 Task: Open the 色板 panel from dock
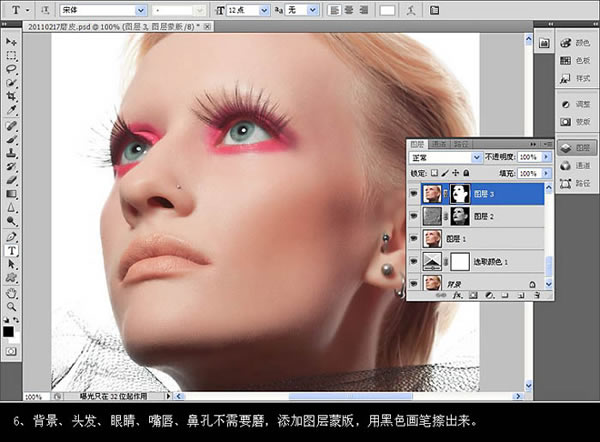(x=576, y=60)
